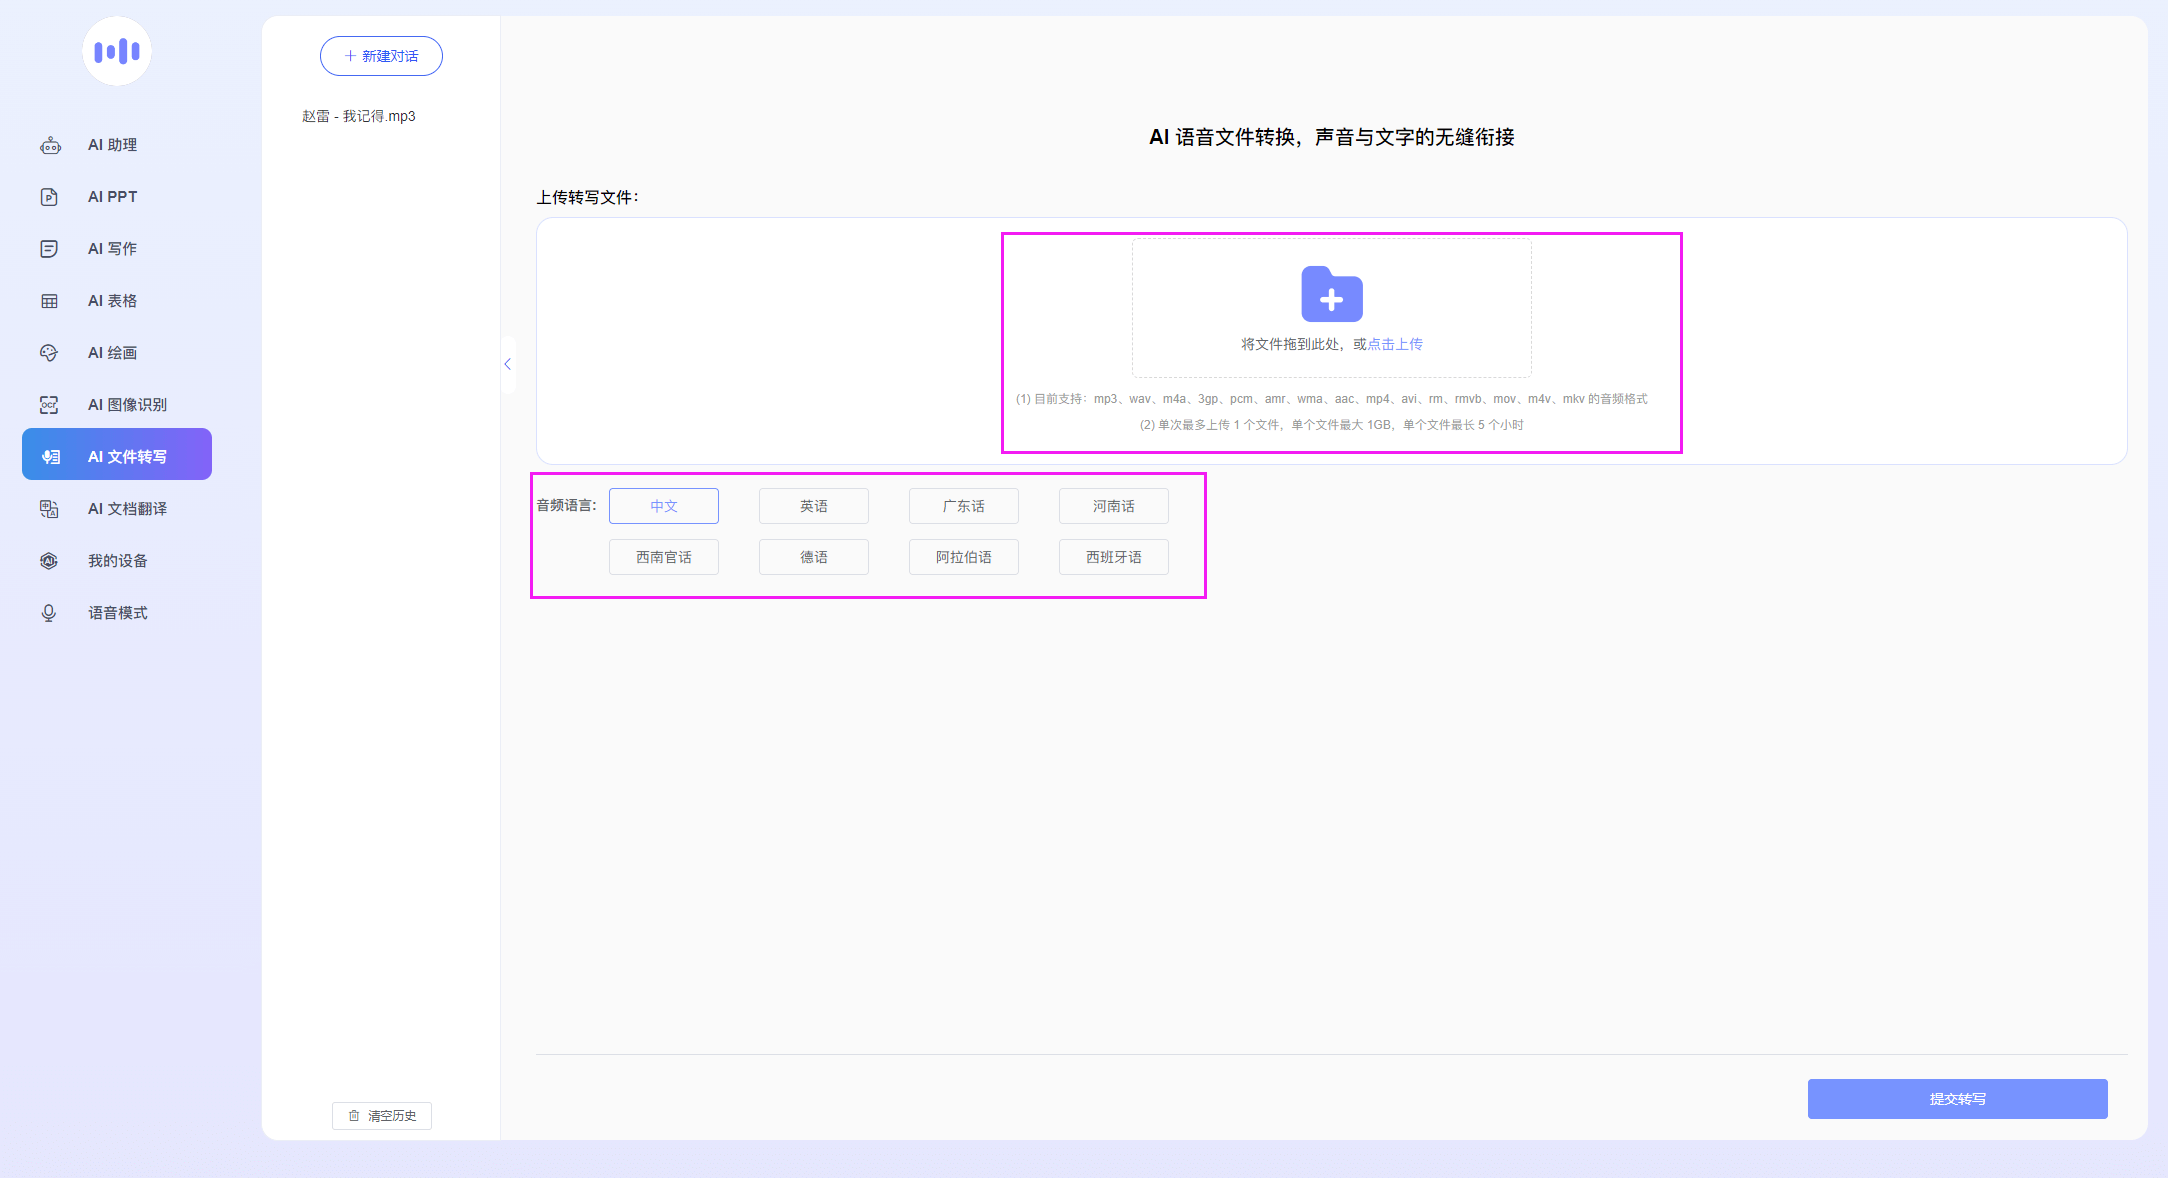Switch to AI 文件转写 menu item
The height and width of the screenshot is (1178, 2168).
point(117,457)
